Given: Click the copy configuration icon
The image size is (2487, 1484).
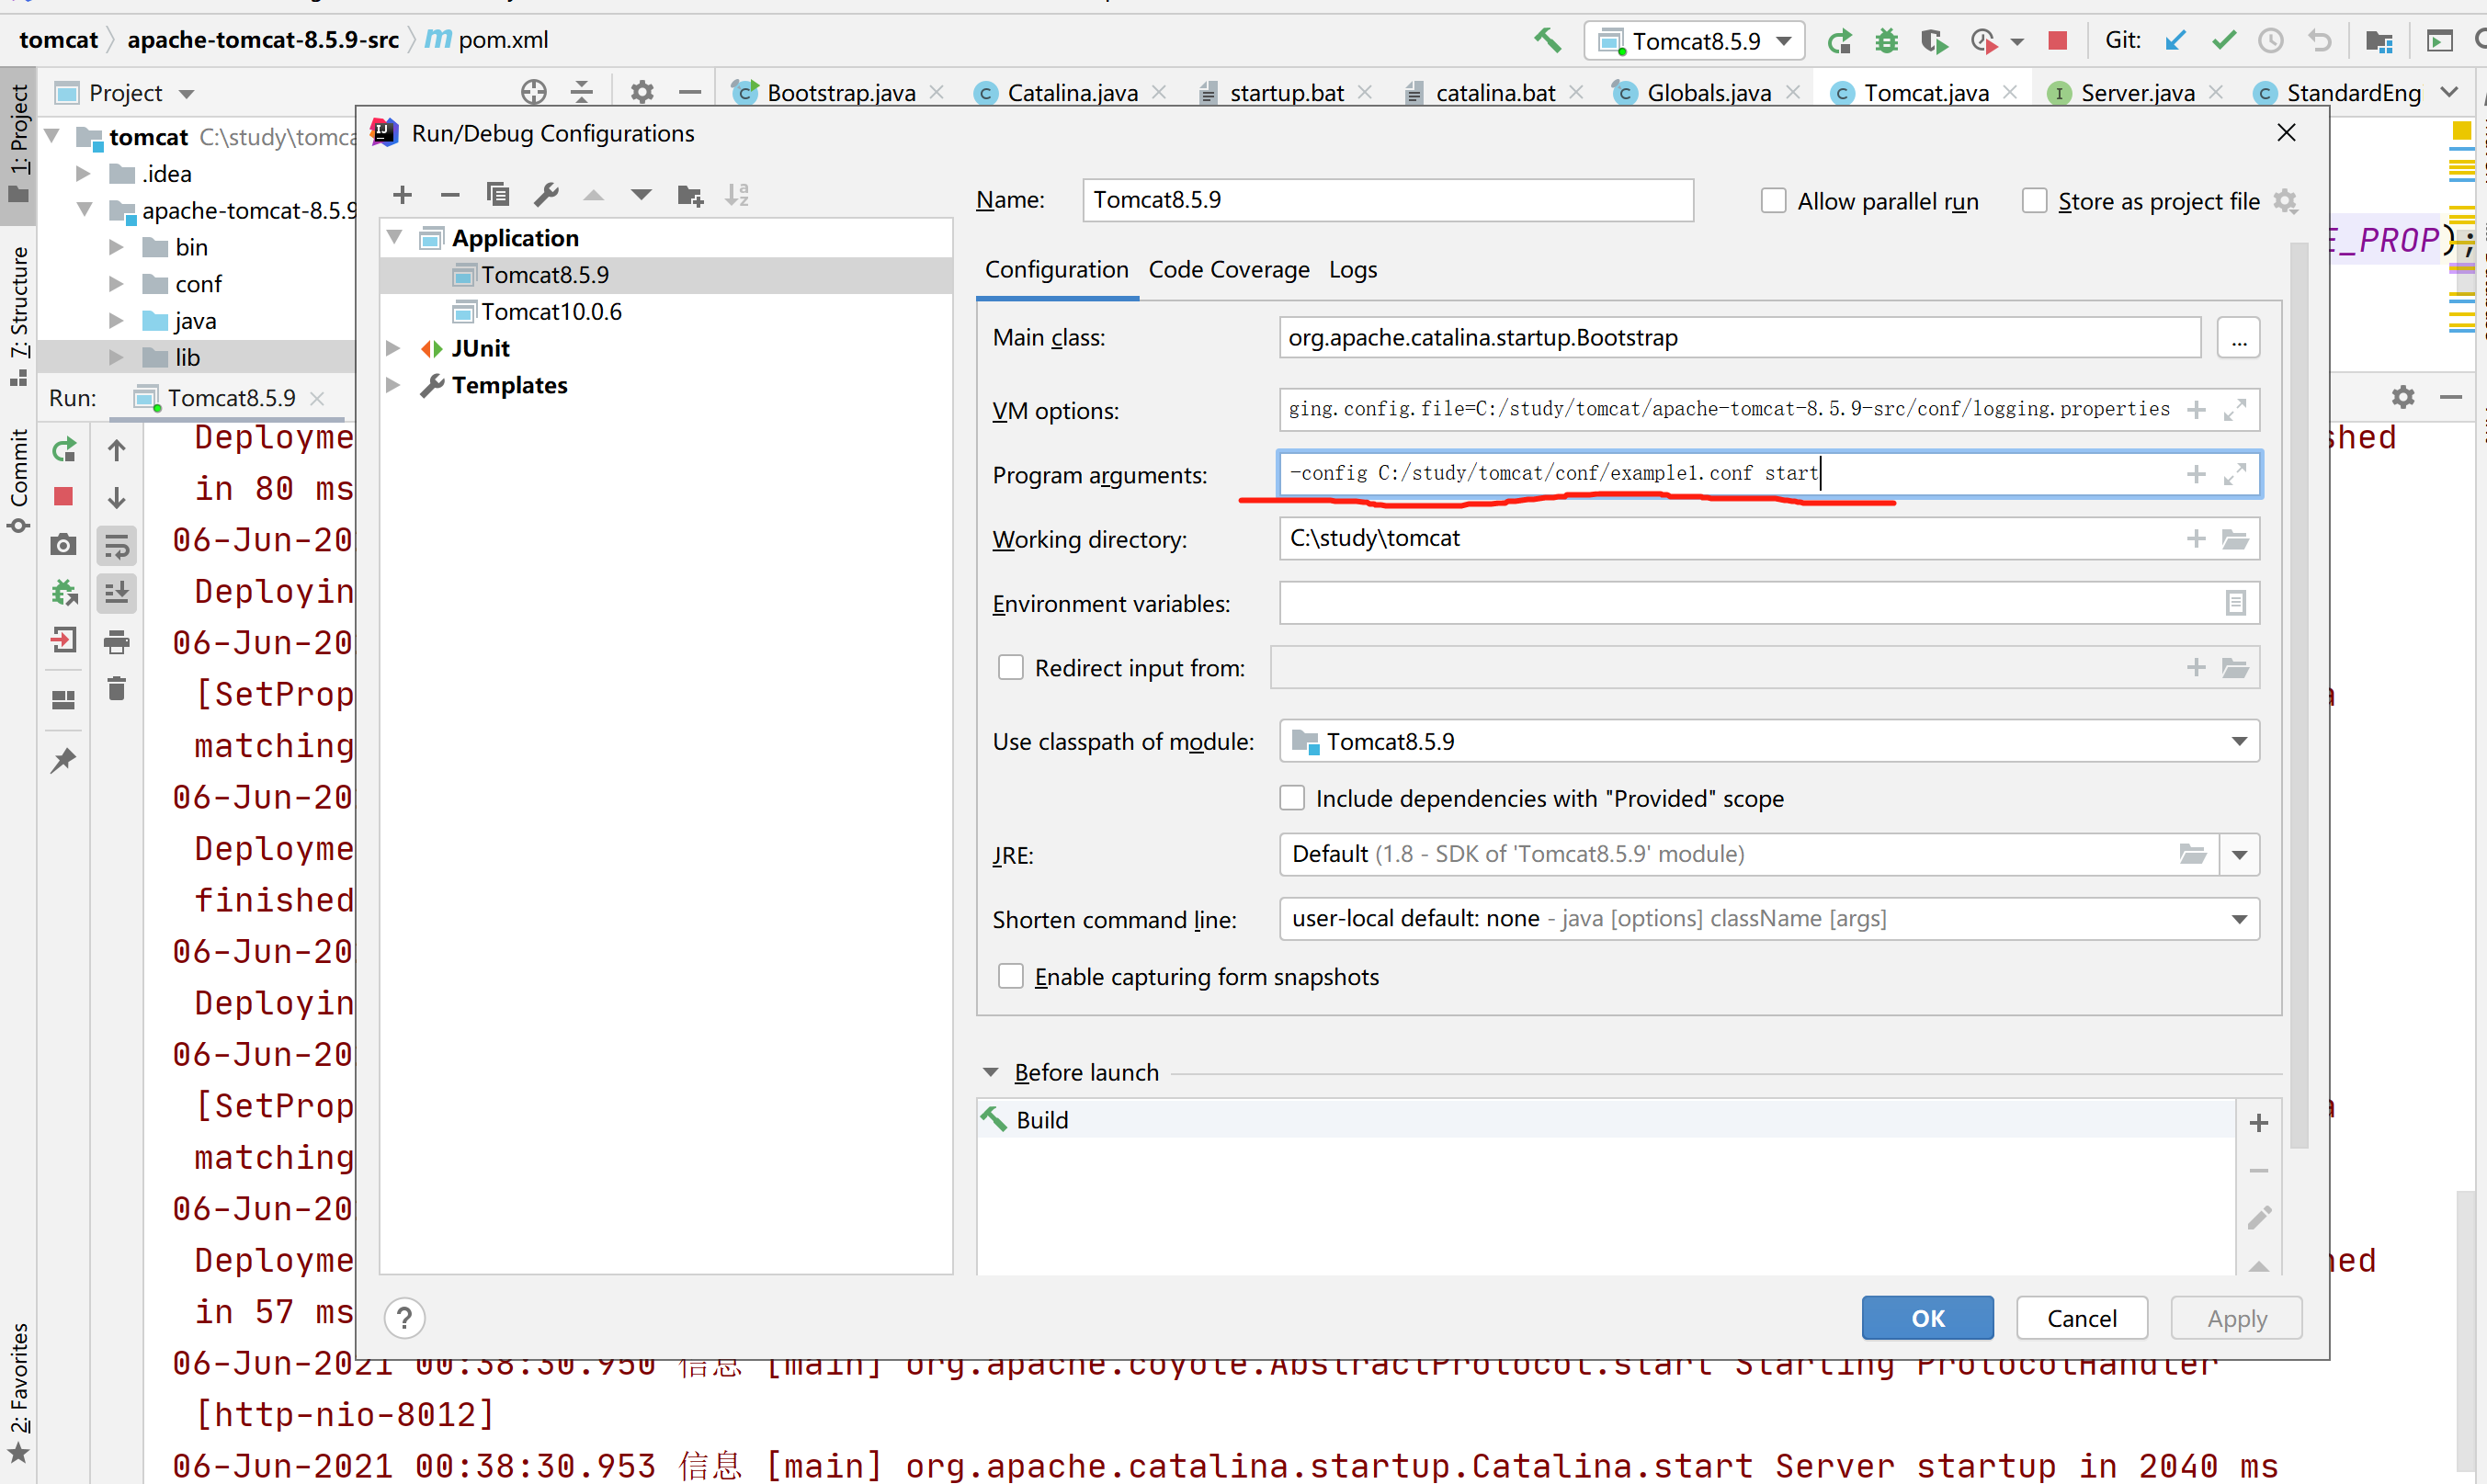Looking at the screenshot, I should point(497,195).
